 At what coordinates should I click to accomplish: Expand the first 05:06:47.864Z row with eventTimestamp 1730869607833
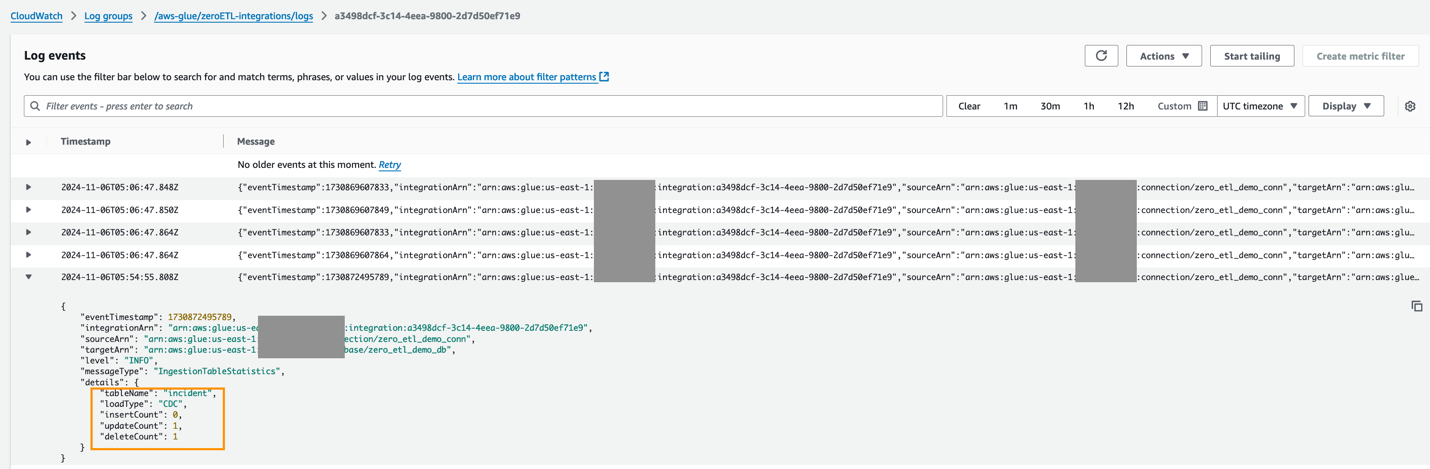point(28,232)
